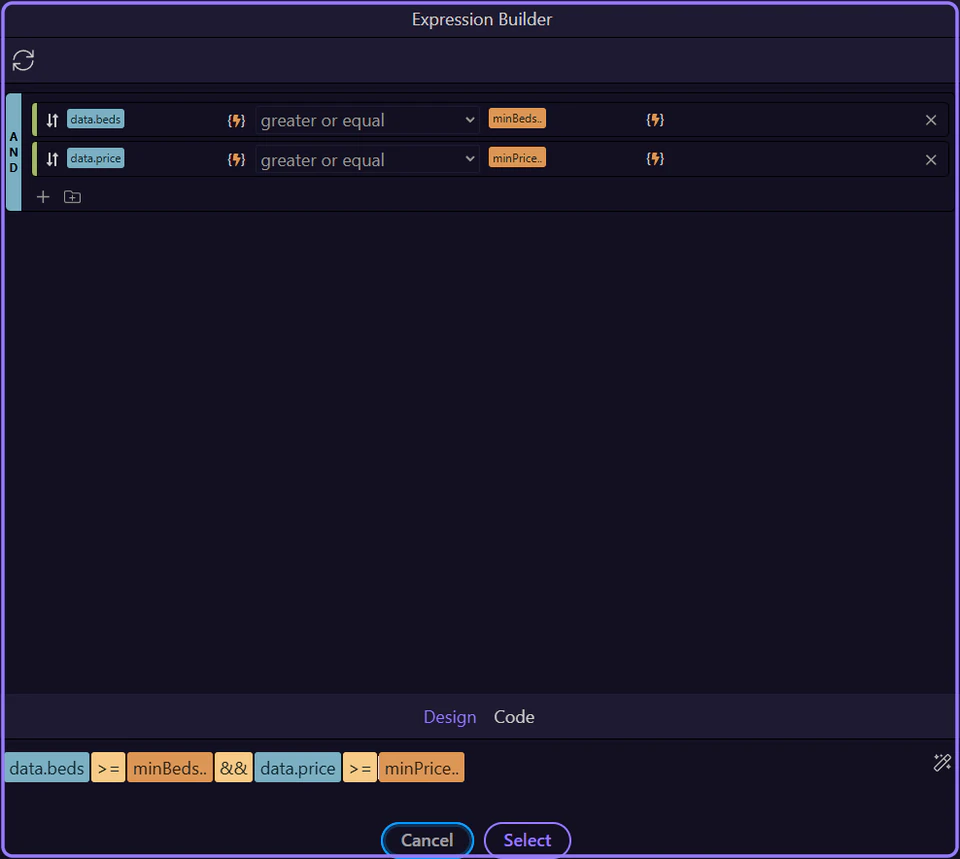Viewport: 960px width, 859px height.
Task: Click the add group icon
Action: (72, 196)
